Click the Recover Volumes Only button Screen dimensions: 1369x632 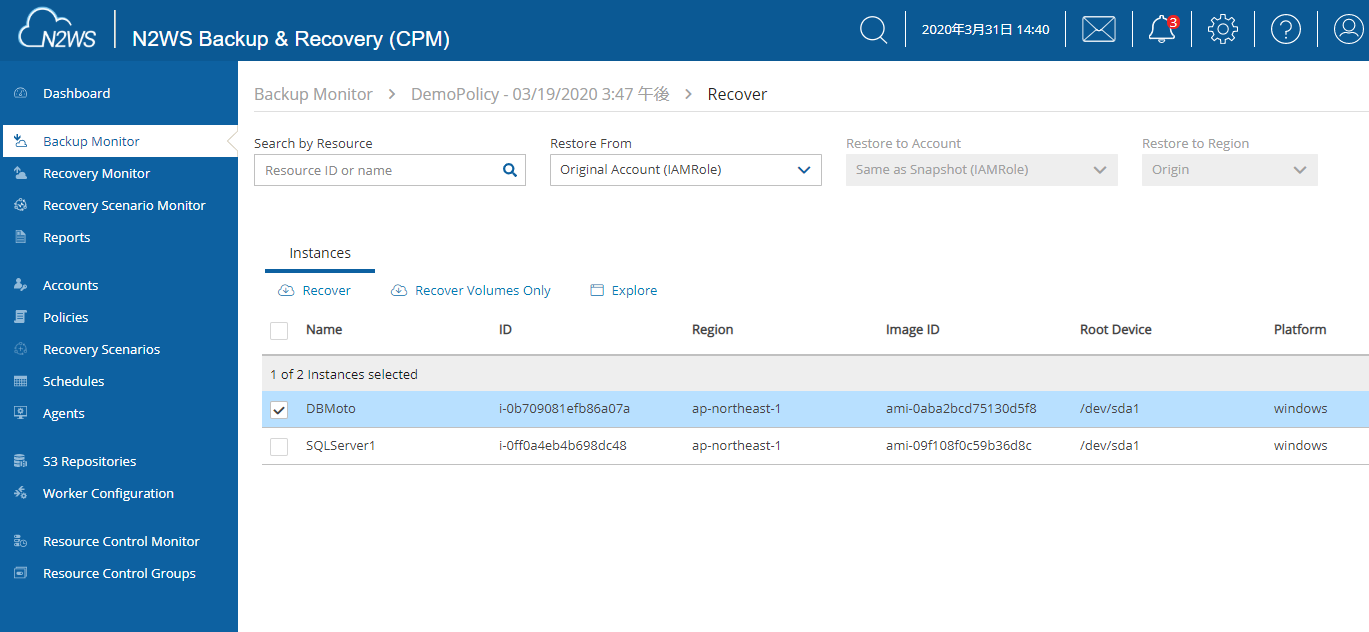(470, 290)
